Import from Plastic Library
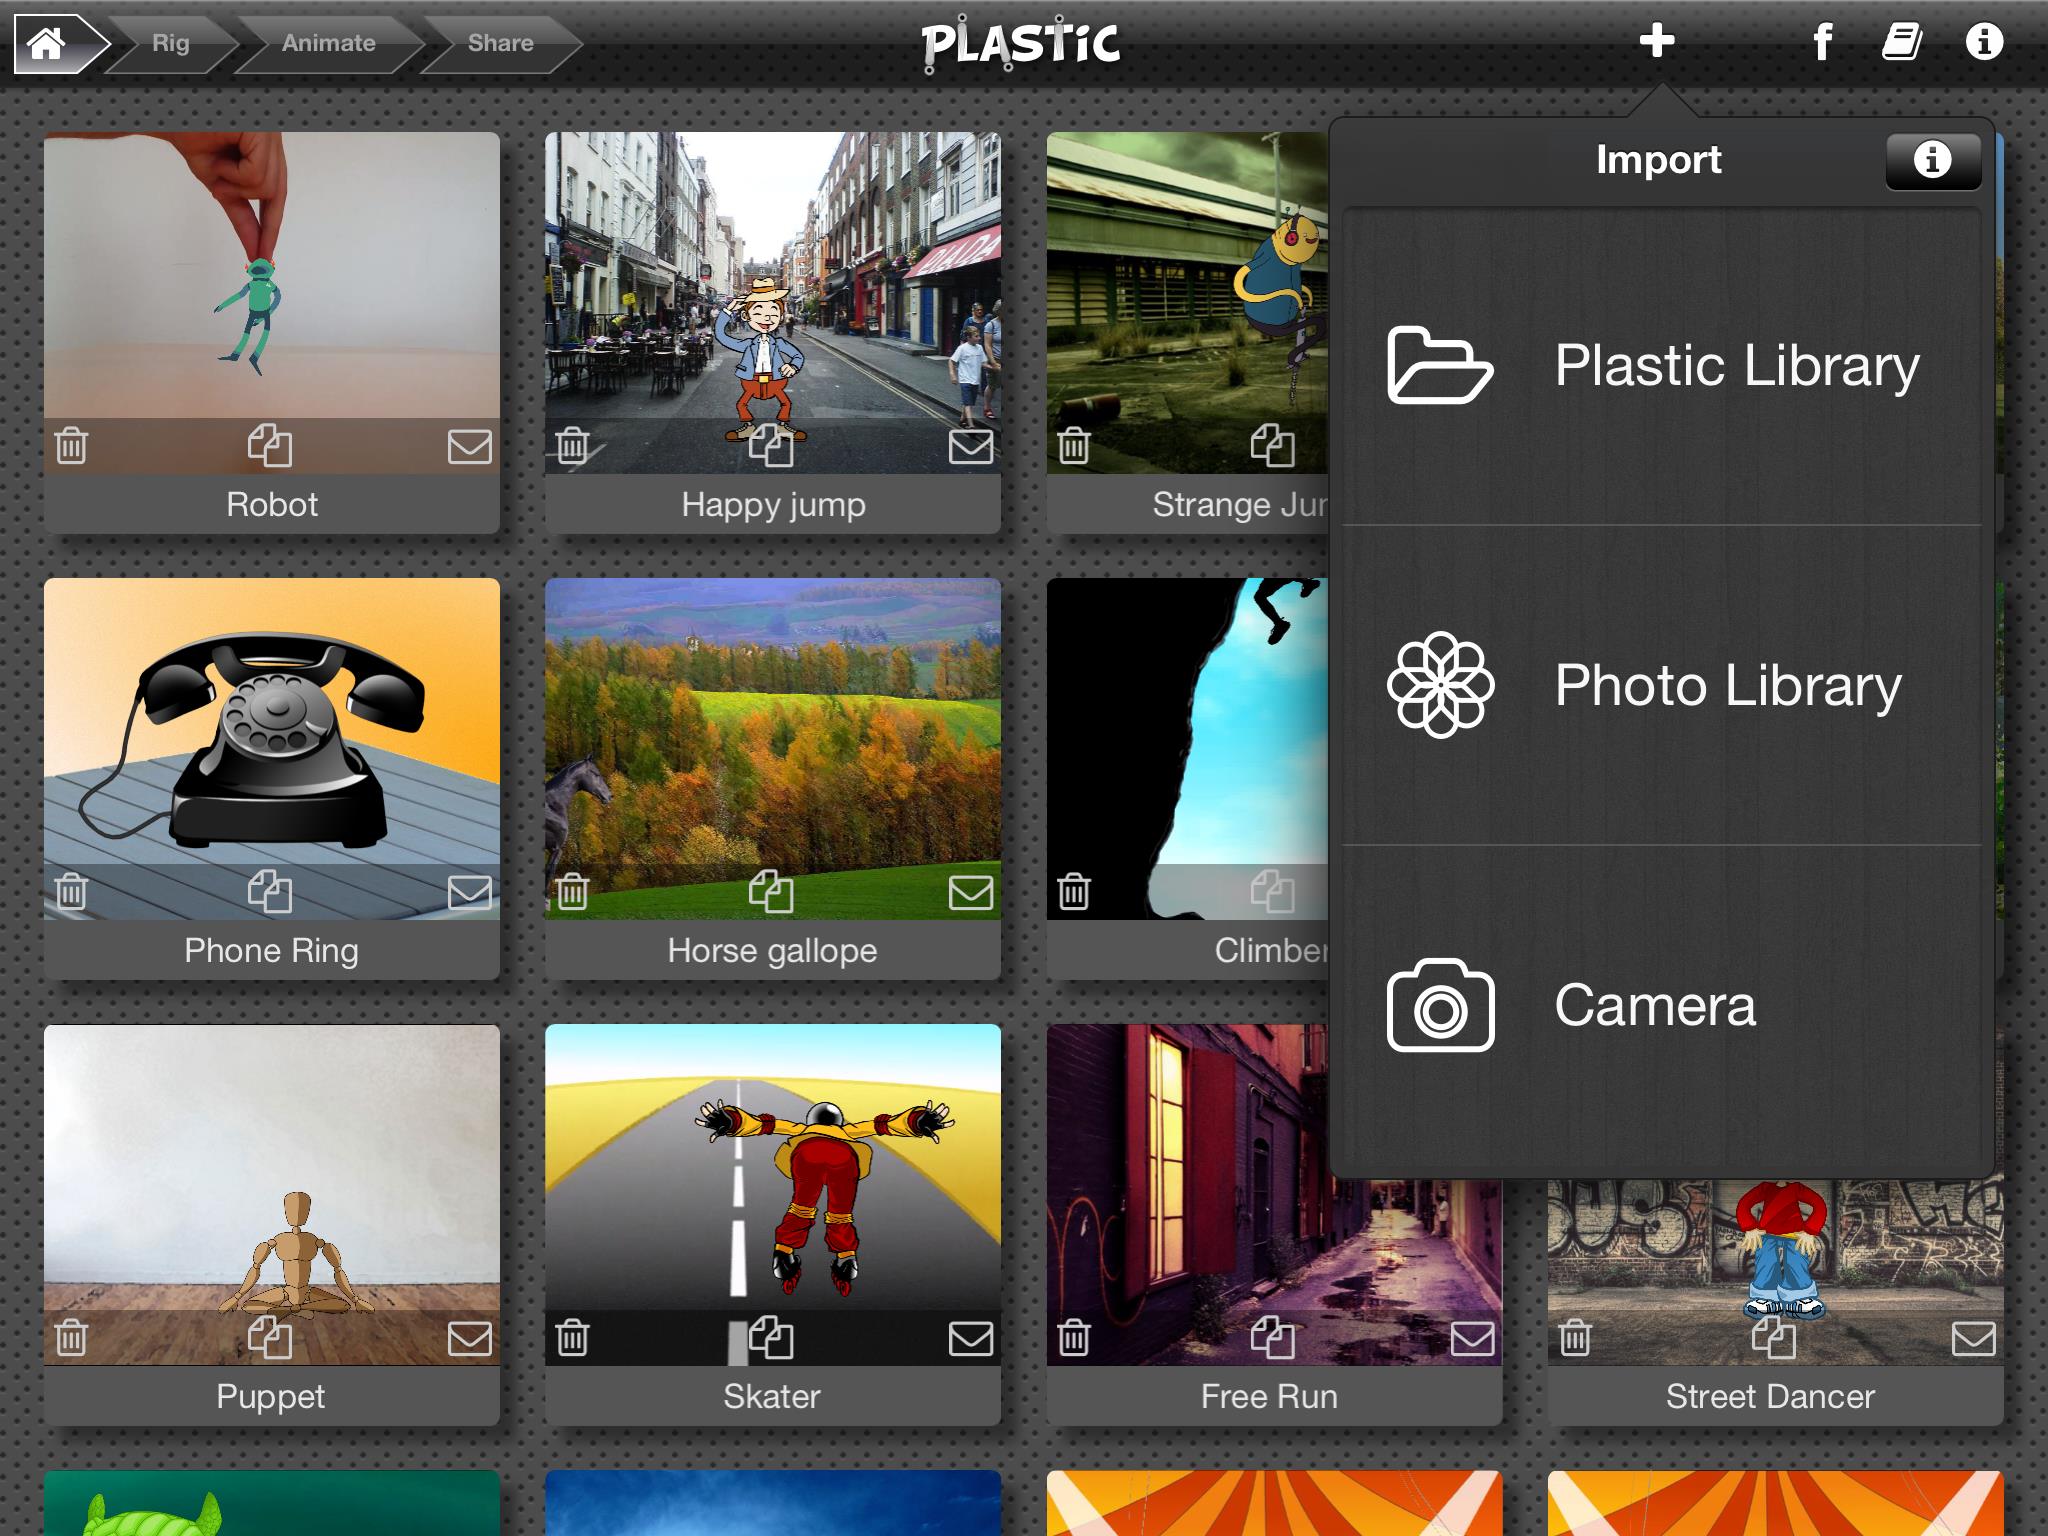2048x1536 pixels. point(1661,366)
